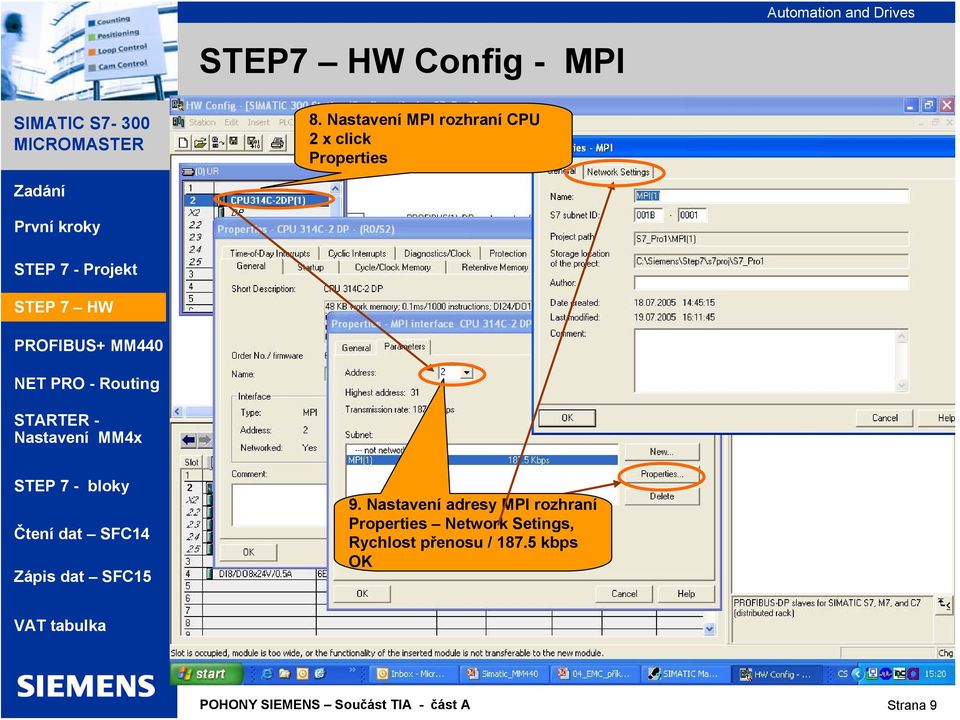Open the Cycle/Clock Memory tab
This screenshot has width=960, height=720.
(392, 268)
